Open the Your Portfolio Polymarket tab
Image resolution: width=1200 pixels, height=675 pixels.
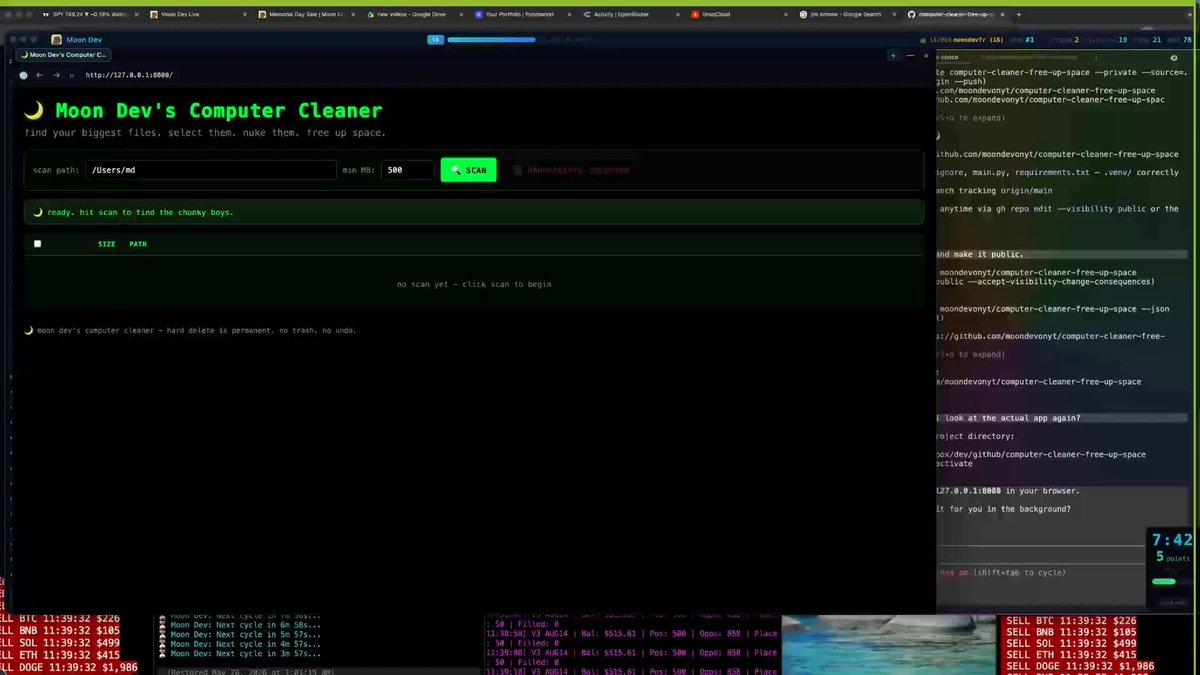coord(522,15)
